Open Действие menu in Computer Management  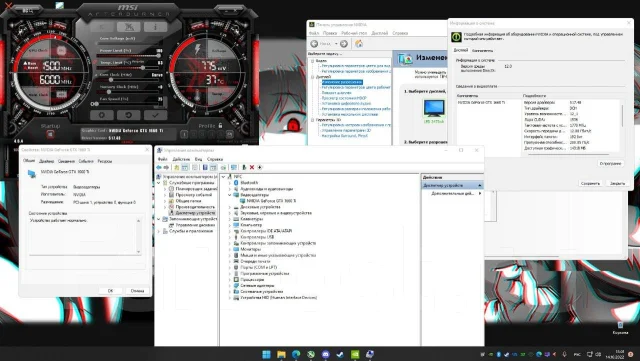coord(181,159)
